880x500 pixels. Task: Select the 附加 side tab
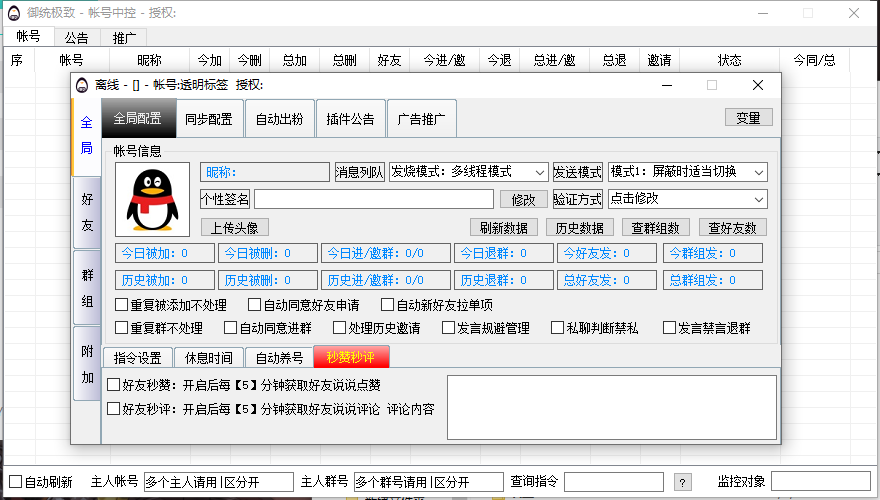click(x=86, y=365)
